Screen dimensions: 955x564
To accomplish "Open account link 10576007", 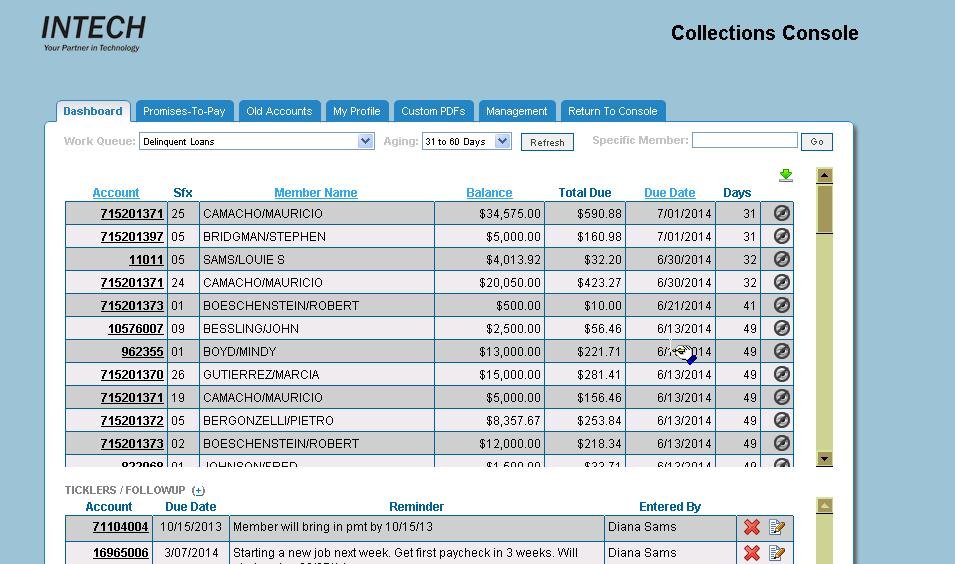I will click(x=135, y=329).
